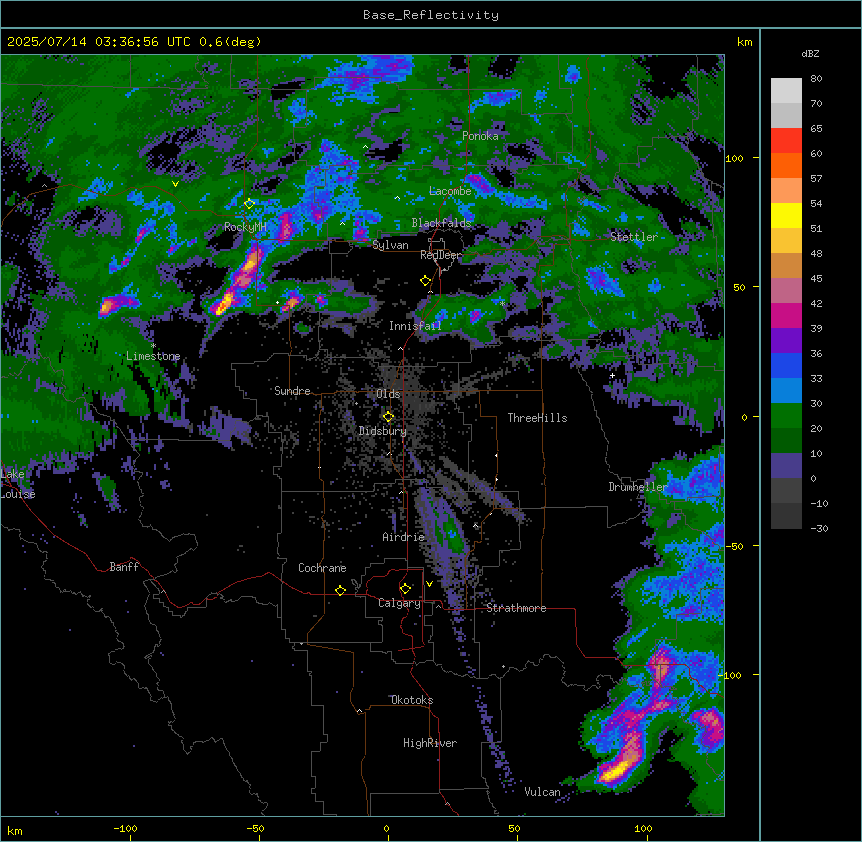Image resolution: width=862 pixels, height=842 pixels.
Task: Select the orange swatch between 60 and 57
Action: 786,165
